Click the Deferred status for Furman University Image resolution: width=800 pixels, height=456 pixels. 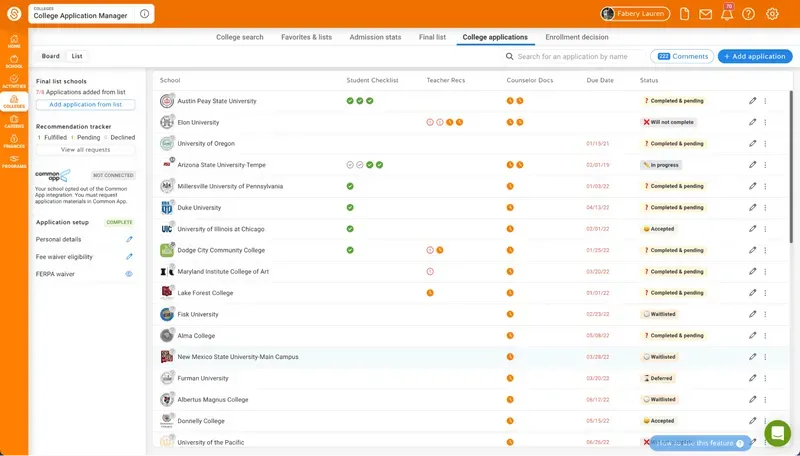point(658,378)
